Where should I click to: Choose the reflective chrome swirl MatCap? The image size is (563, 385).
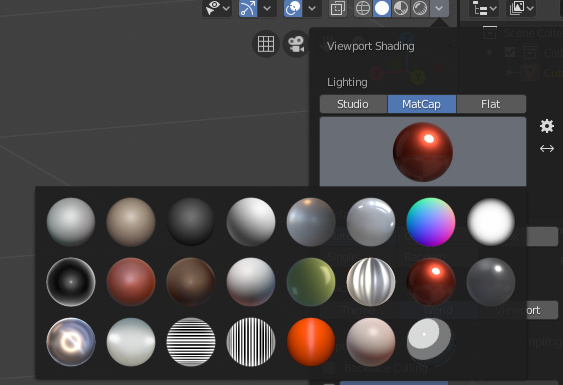(x=71, y=342)
